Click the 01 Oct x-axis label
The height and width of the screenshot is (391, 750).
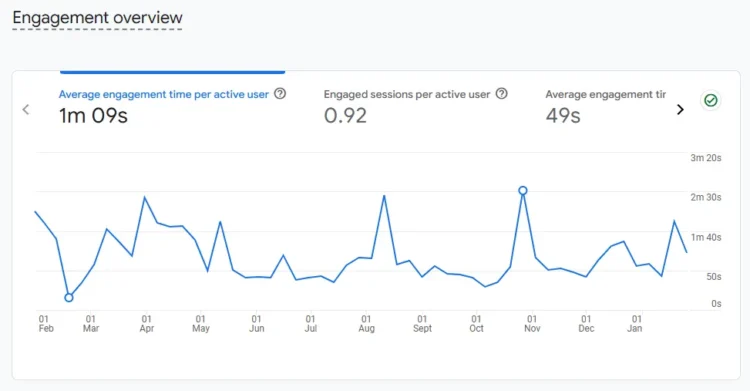pyautogui.click(x=476, y=324)
